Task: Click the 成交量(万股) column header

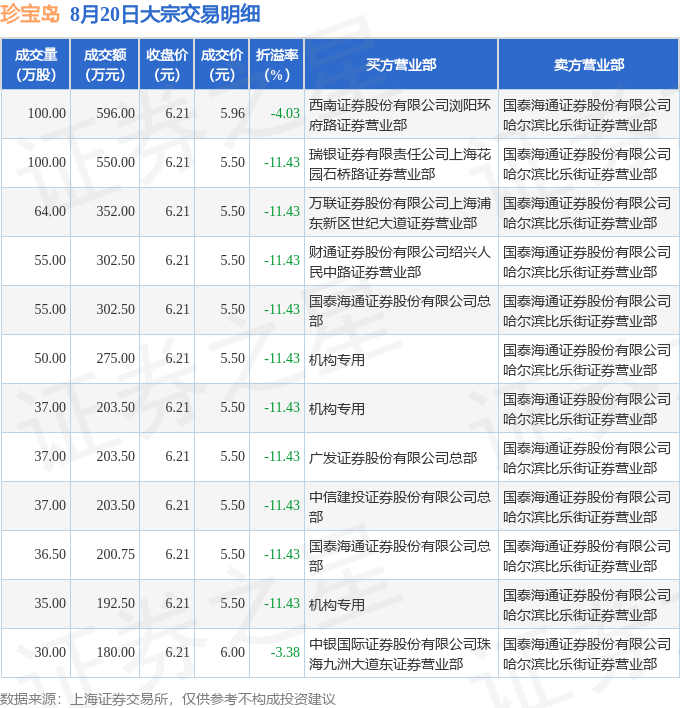Action: [x=36, y=64]
